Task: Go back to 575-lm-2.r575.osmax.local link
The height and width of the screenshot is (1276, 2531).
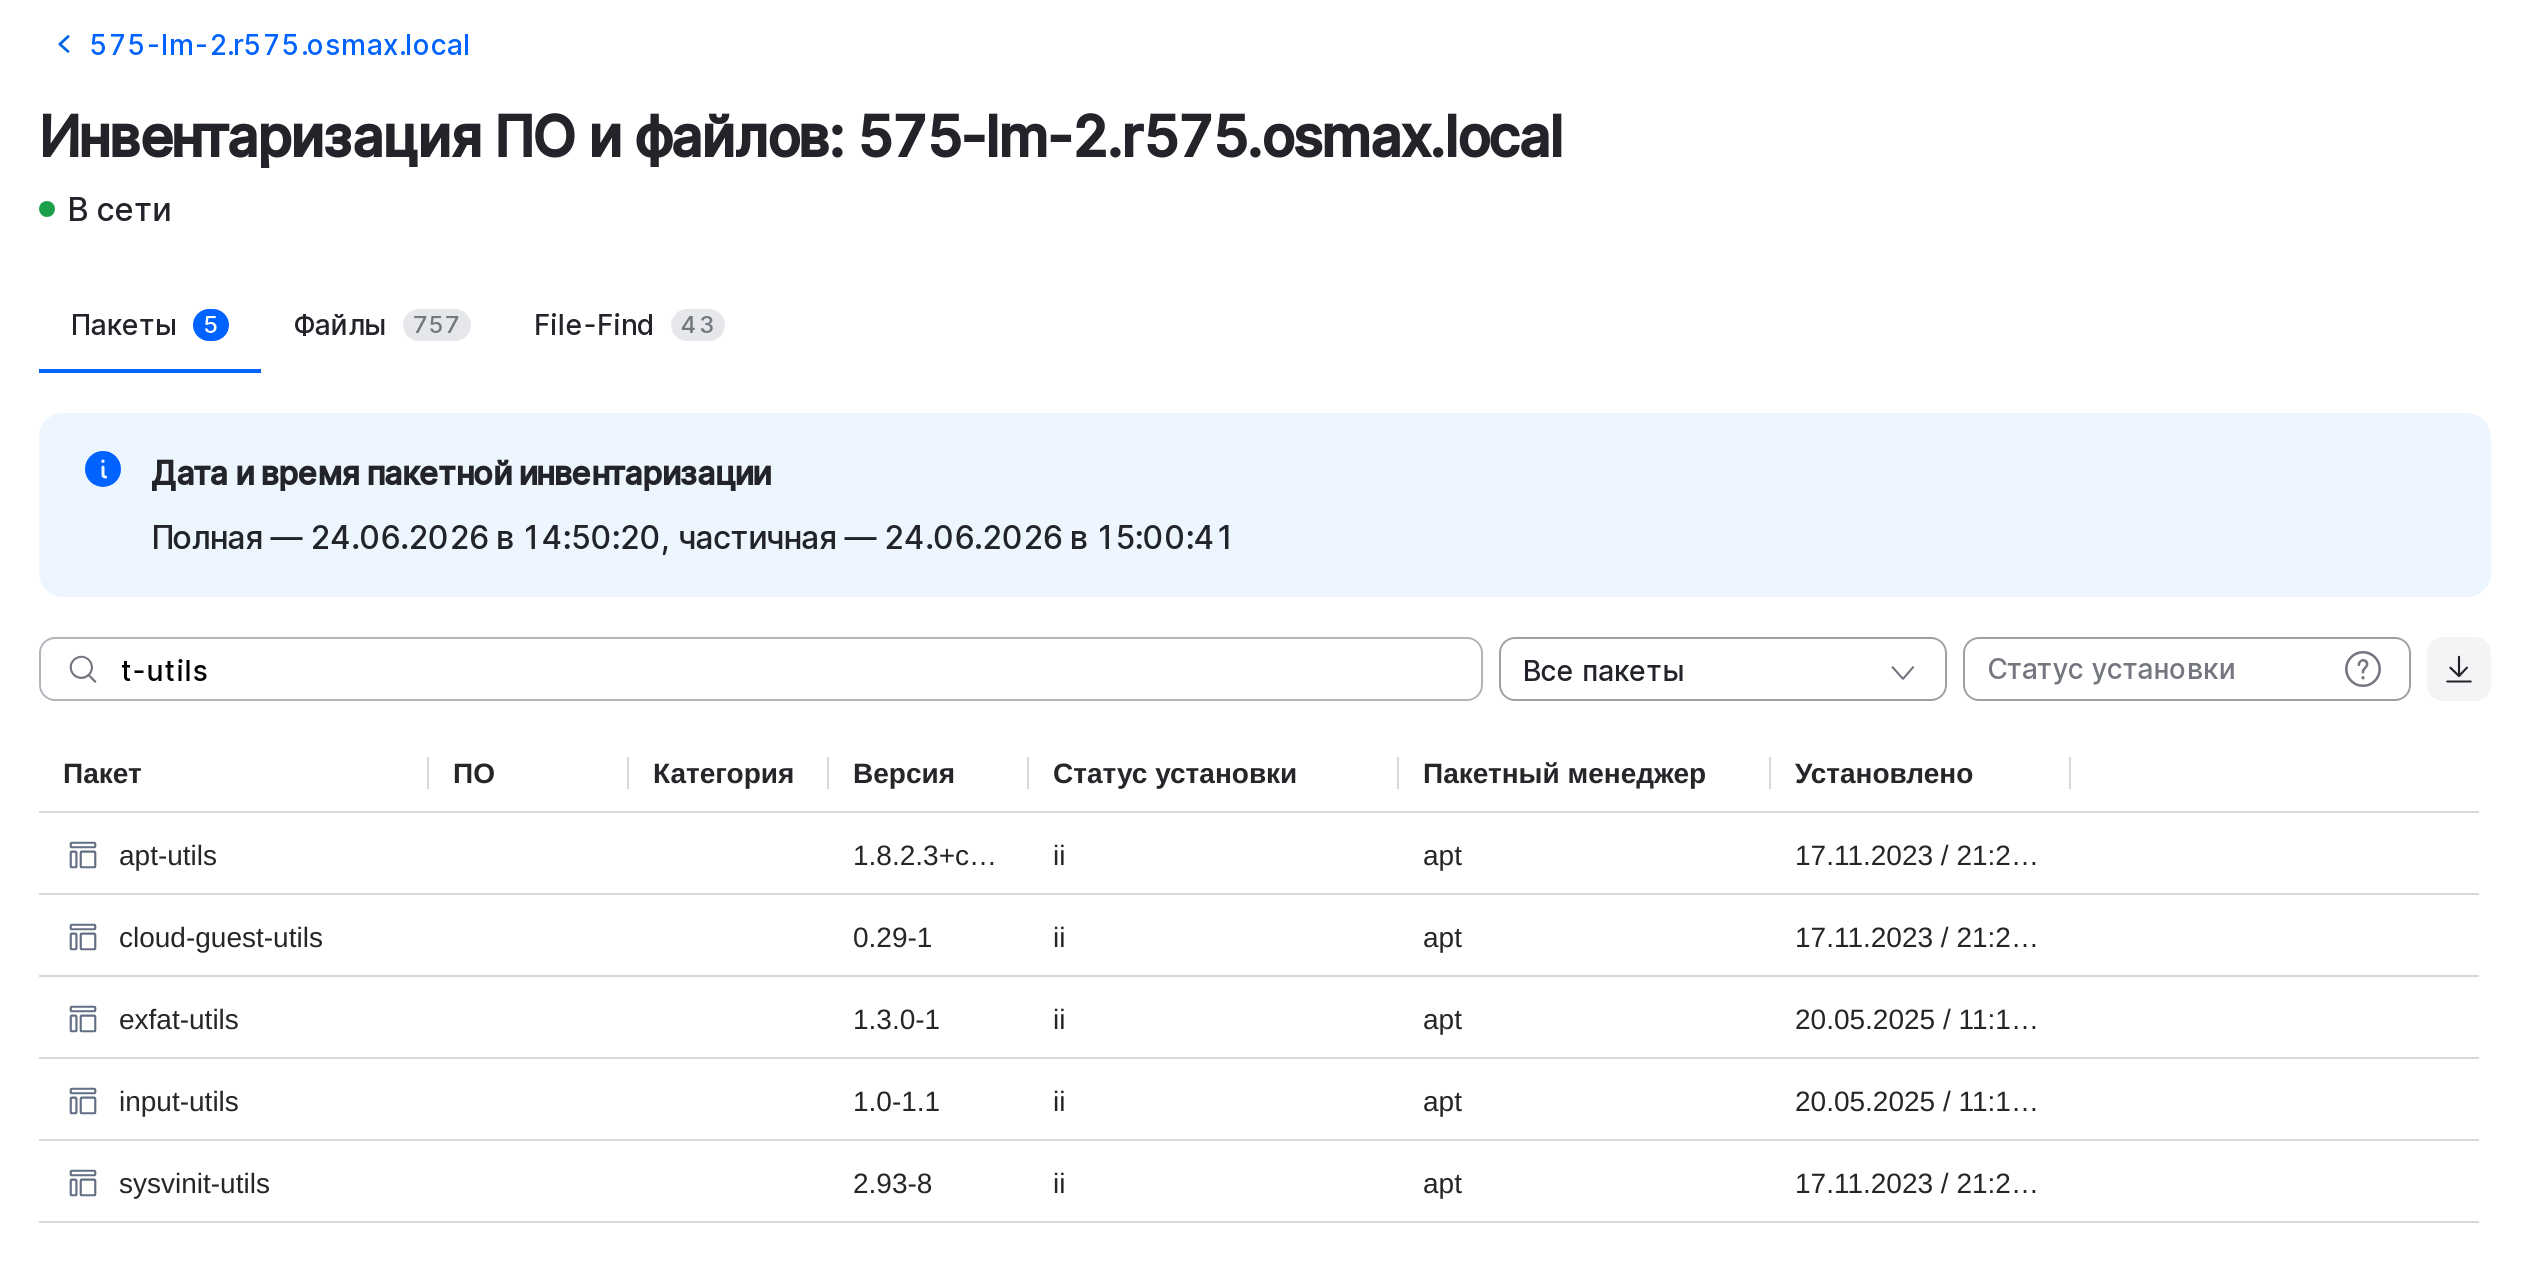Action: (x=279, y=45)
